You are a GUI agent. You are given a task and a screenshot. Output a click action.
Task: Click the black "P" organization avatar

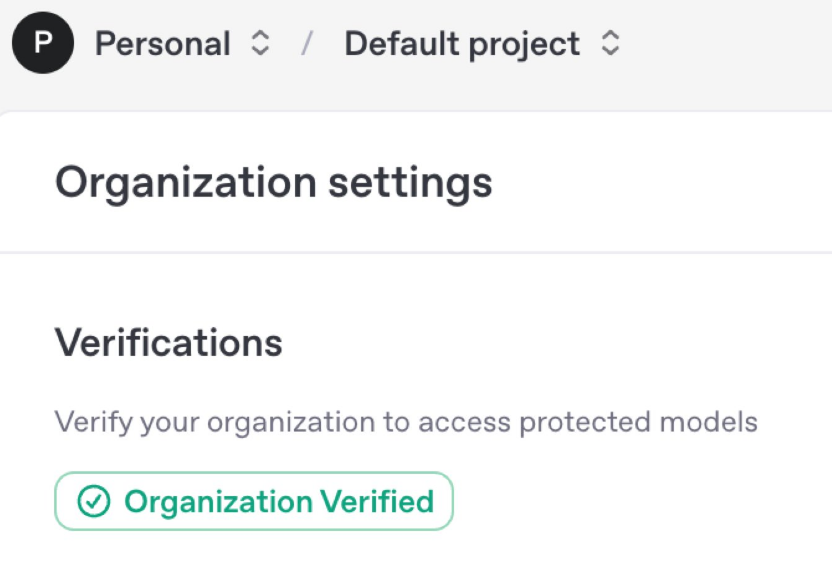click(43, 42)
